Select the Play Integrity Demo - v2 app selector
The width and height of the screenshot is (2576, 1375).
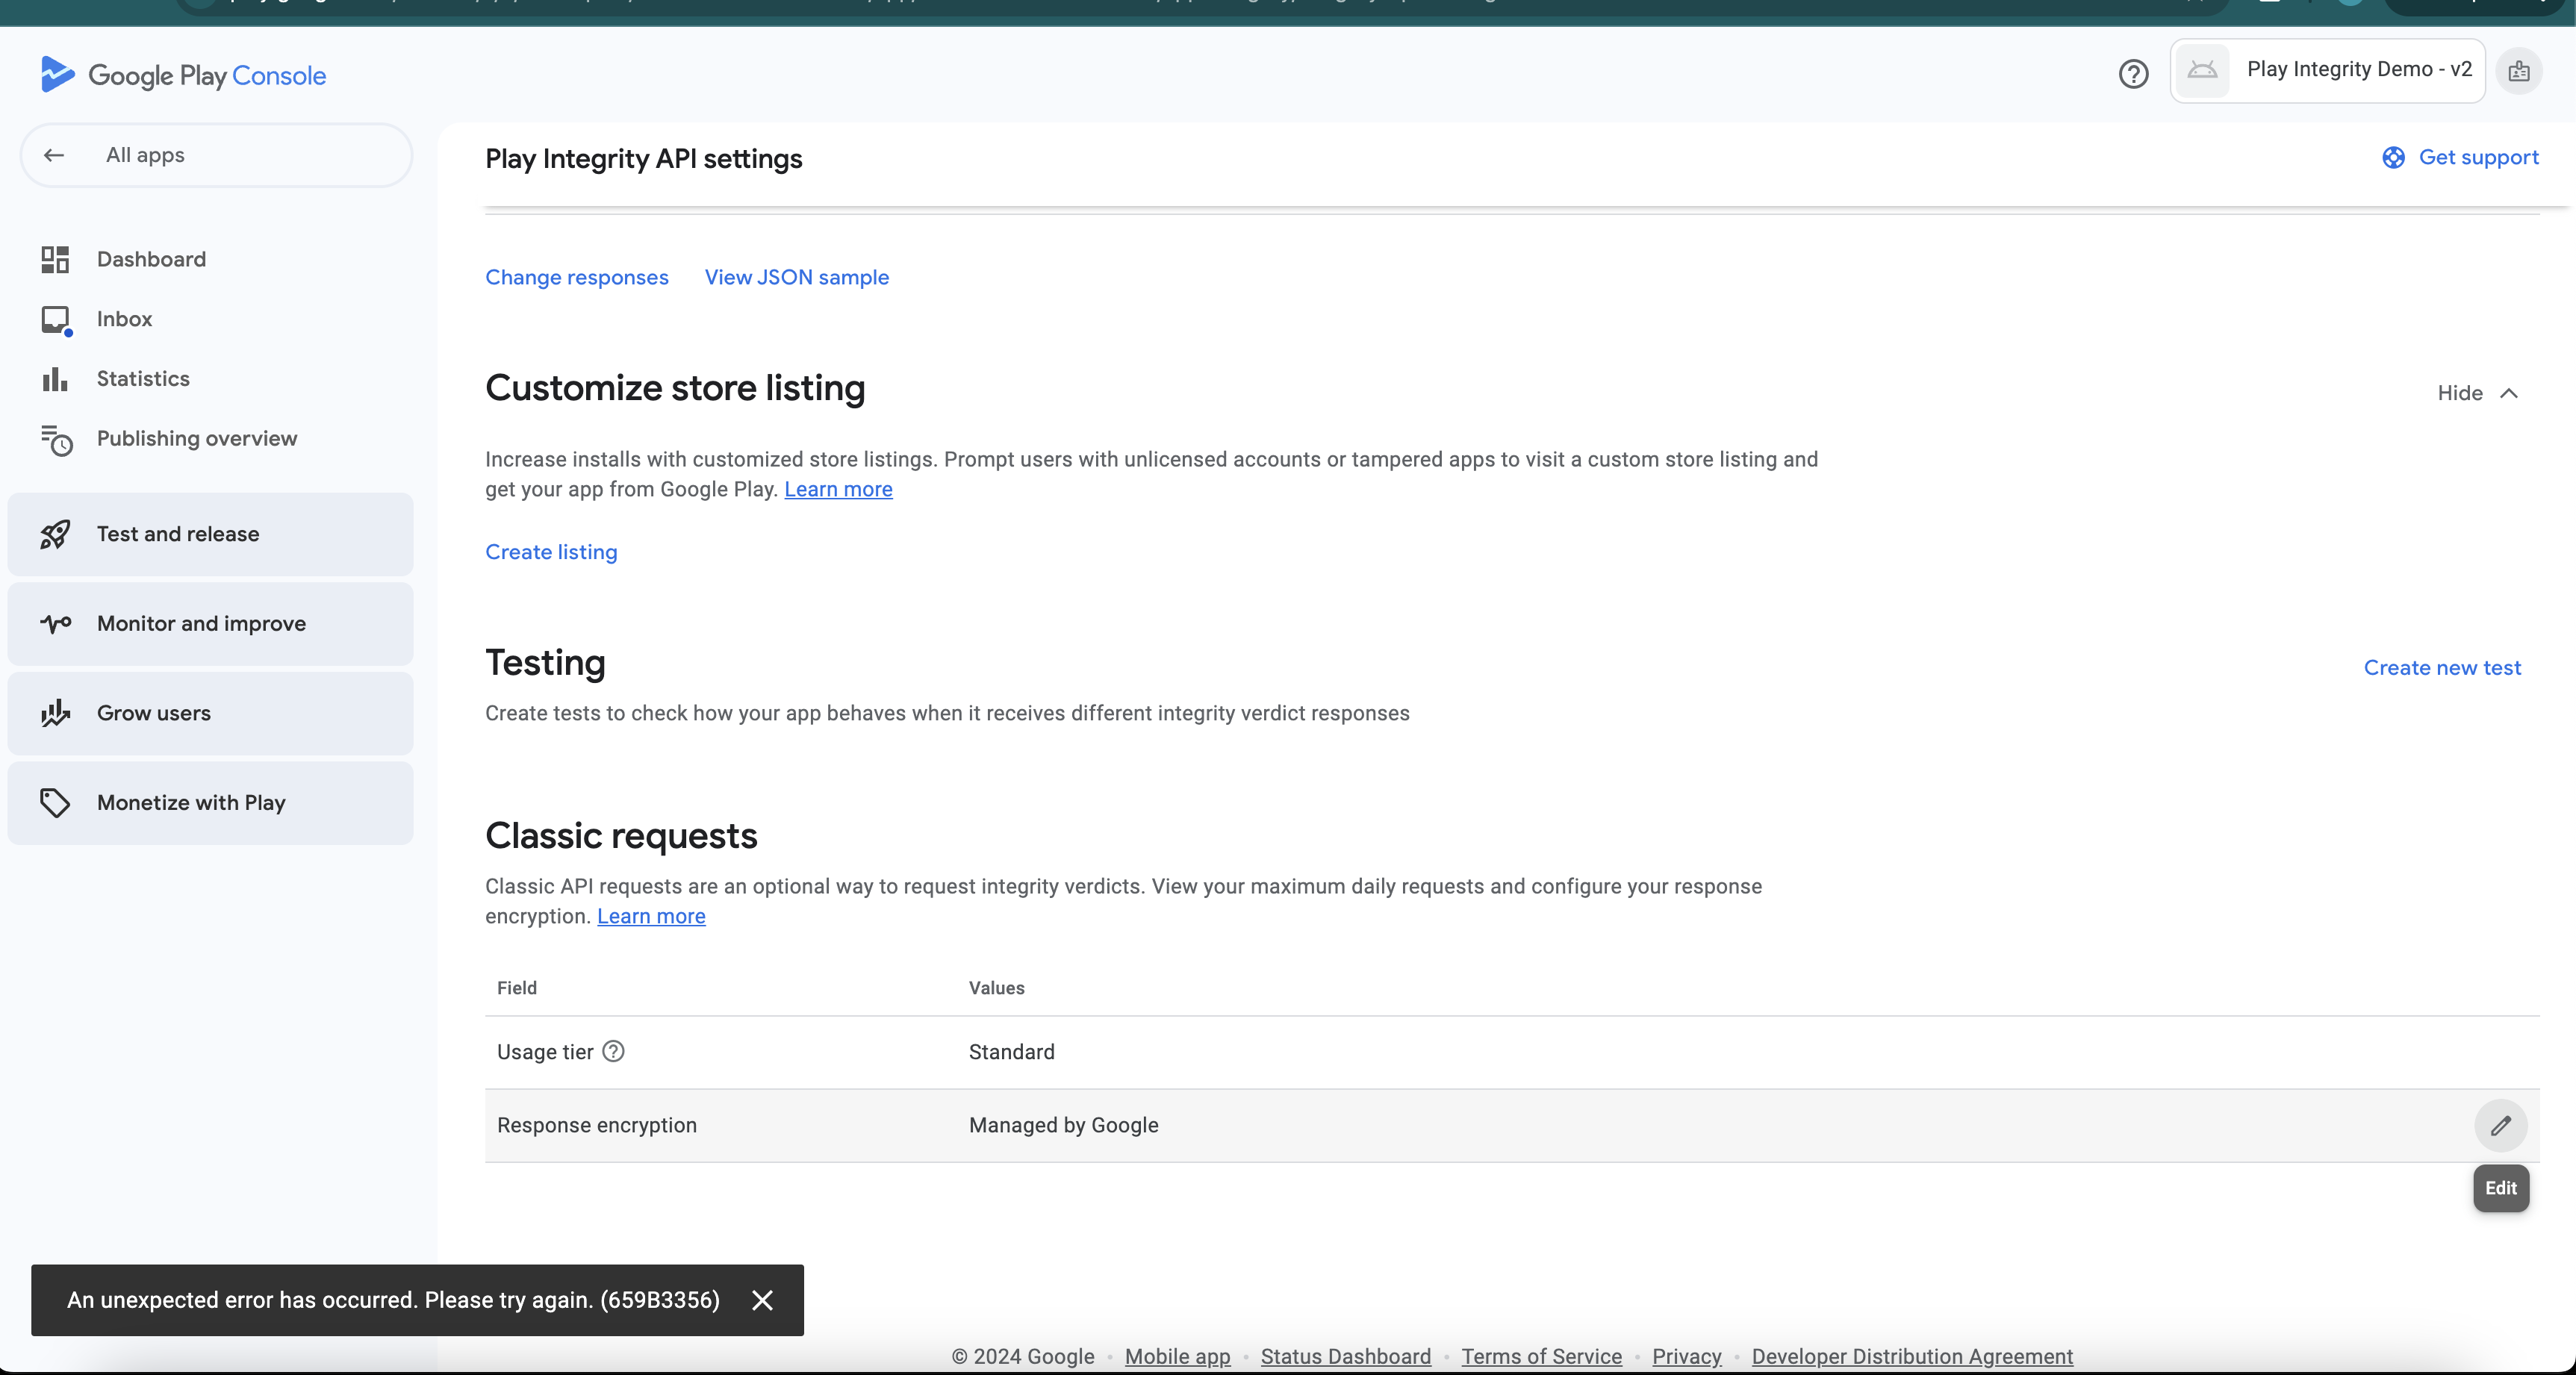[2328, 70]
